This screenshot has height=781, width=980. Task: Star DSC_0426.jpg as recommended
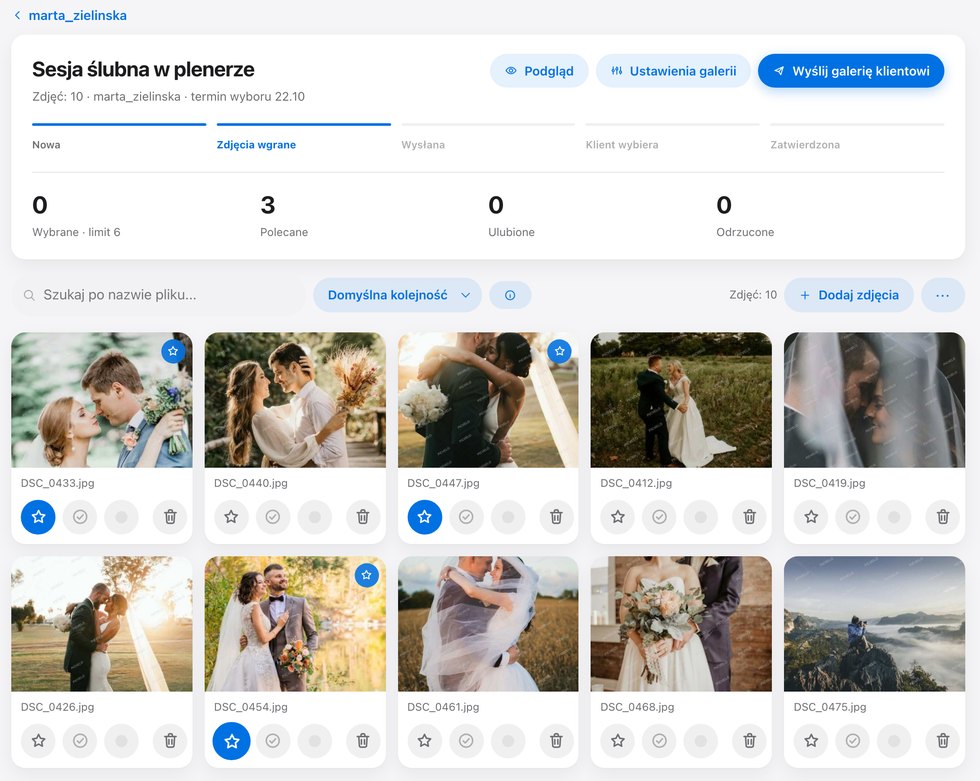pyautogui.click(x=38, y=740)
